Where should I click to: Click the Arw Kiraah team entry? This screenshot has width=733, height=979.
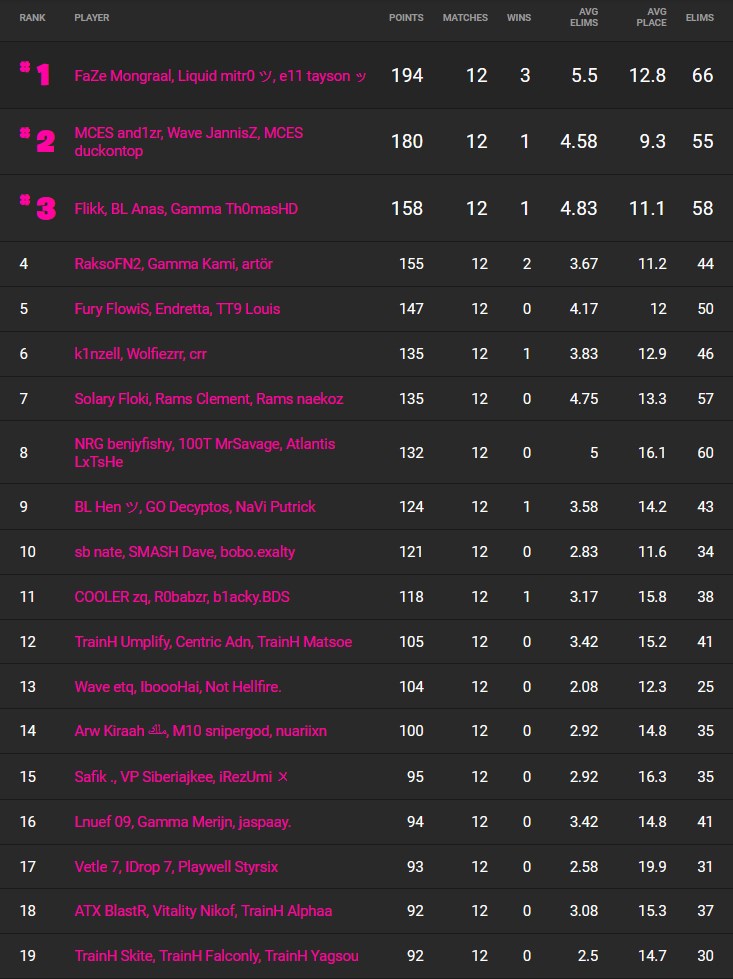pyautogui.click(x=200, y=731)
